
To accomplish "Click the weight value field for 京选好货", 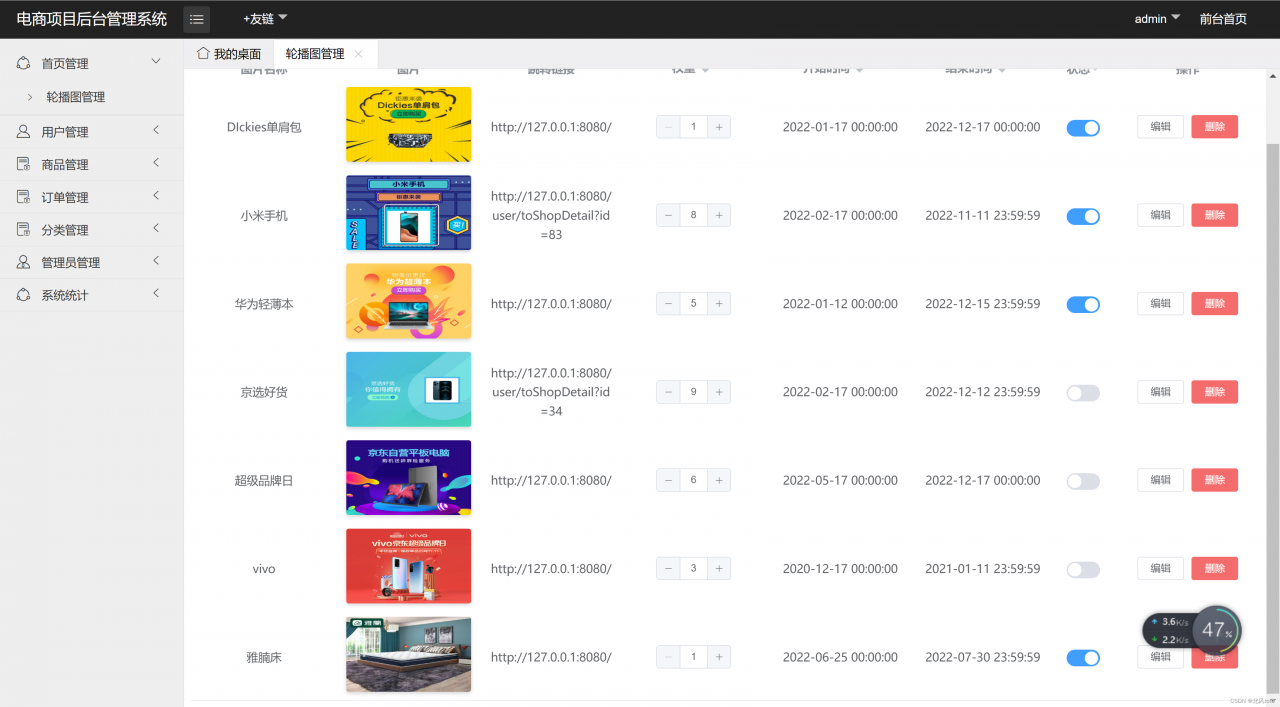I will [x=694, y=392].
